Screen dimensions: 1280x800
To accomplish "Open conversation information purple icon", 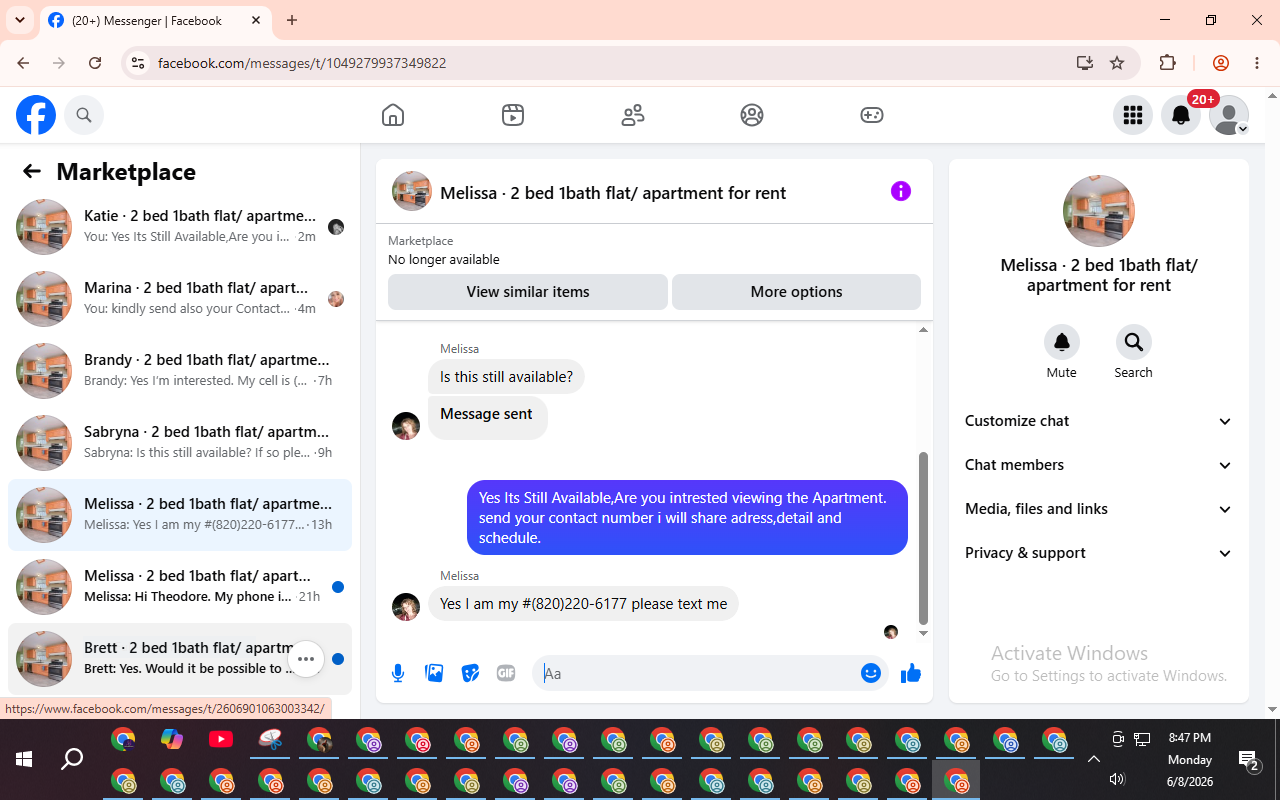I will pyautogui.click(x=901, y=191).
